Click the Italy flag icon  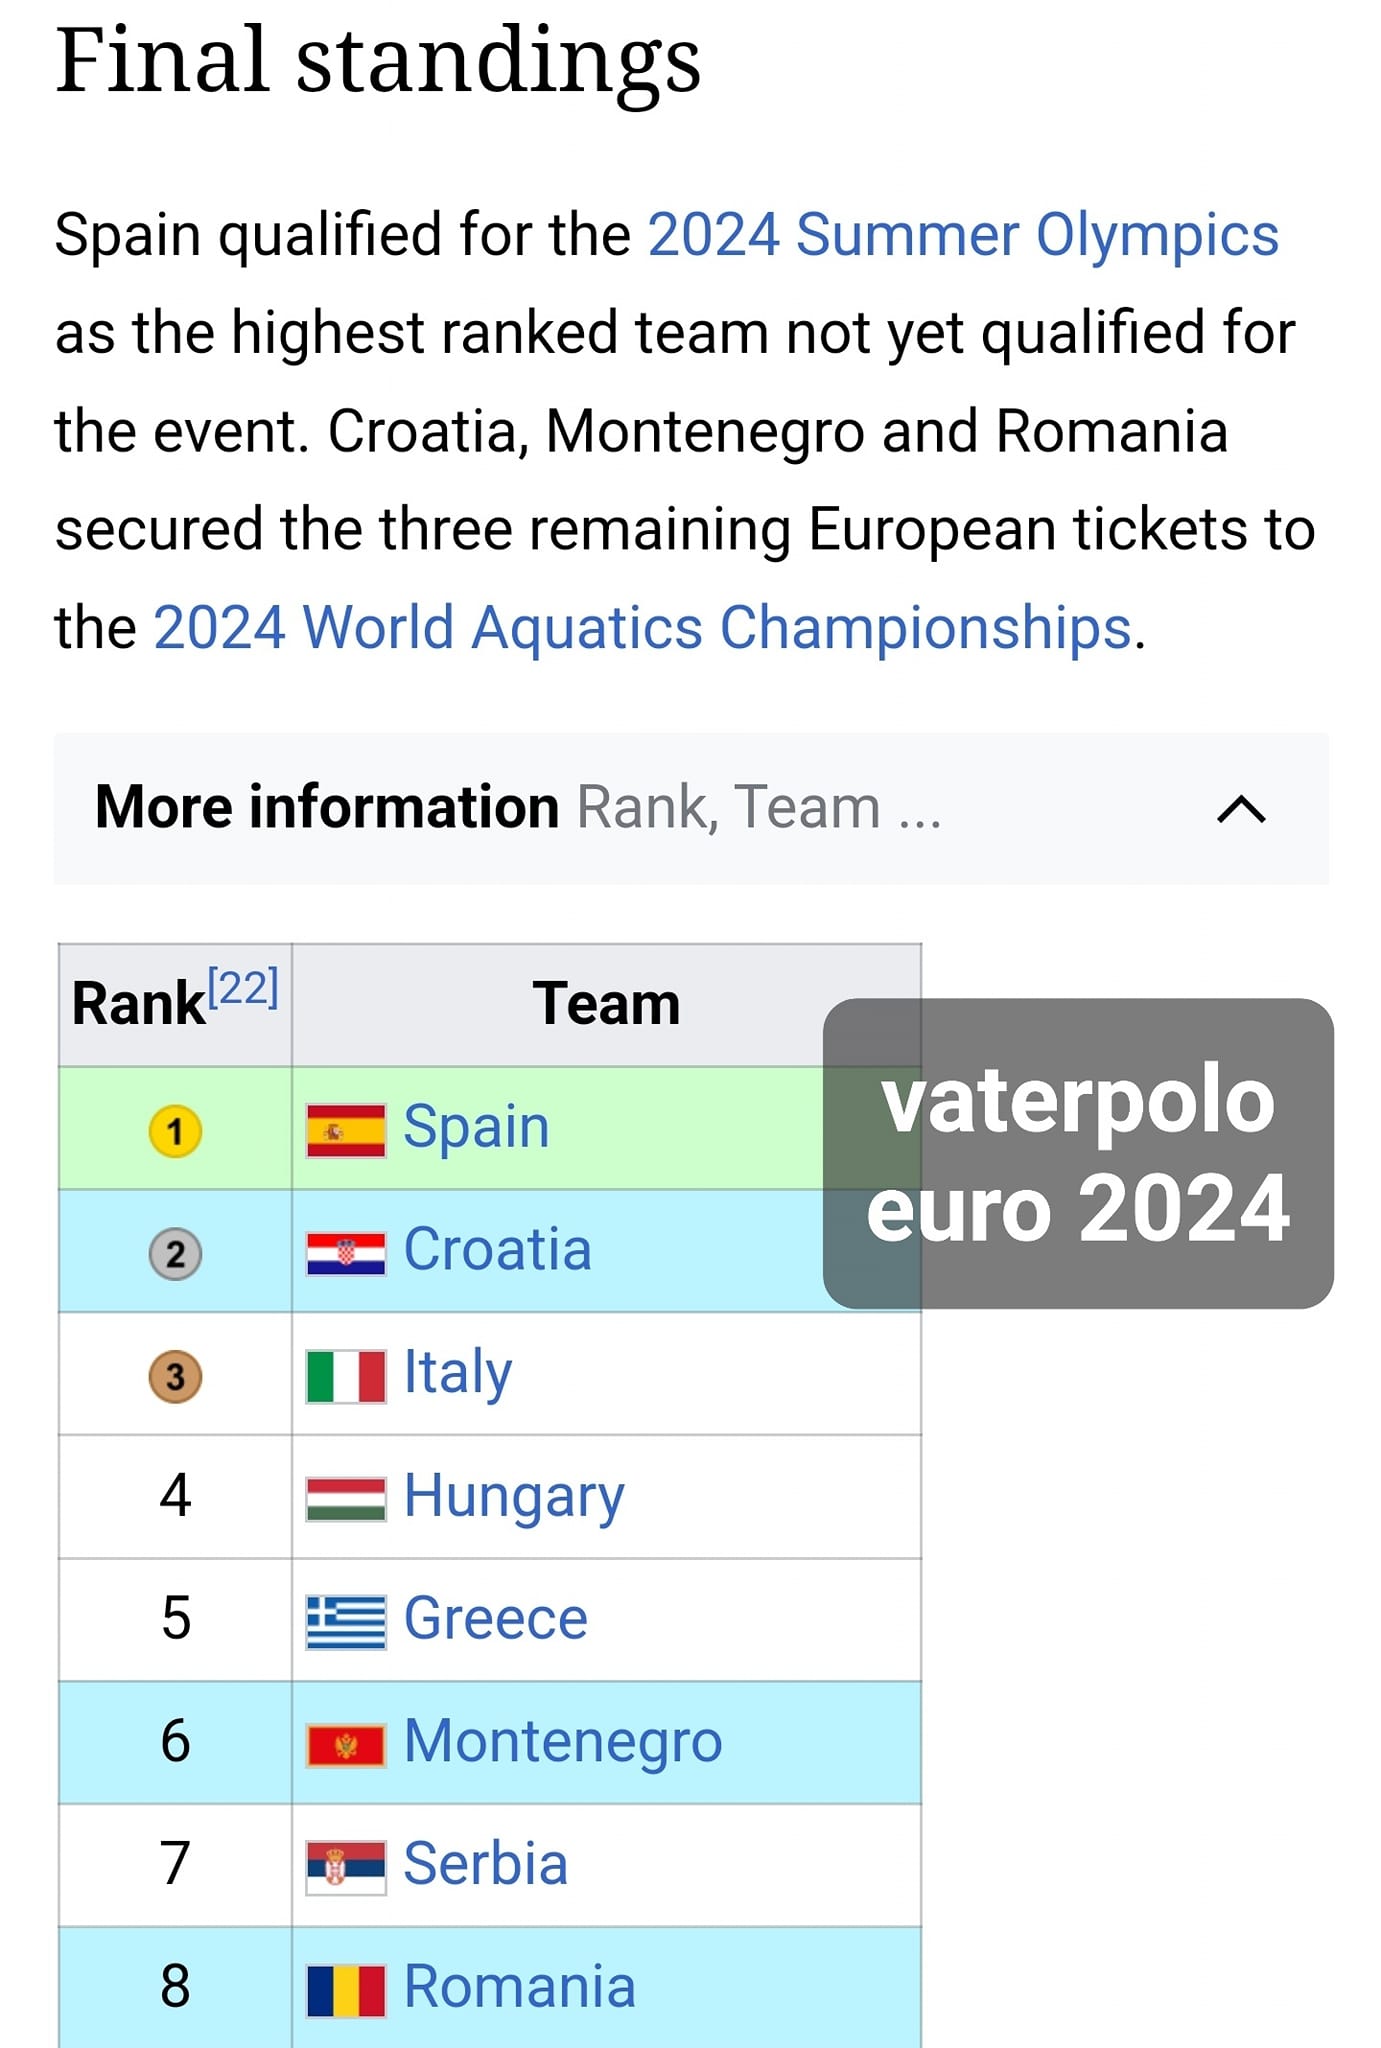pos(345,1377)
